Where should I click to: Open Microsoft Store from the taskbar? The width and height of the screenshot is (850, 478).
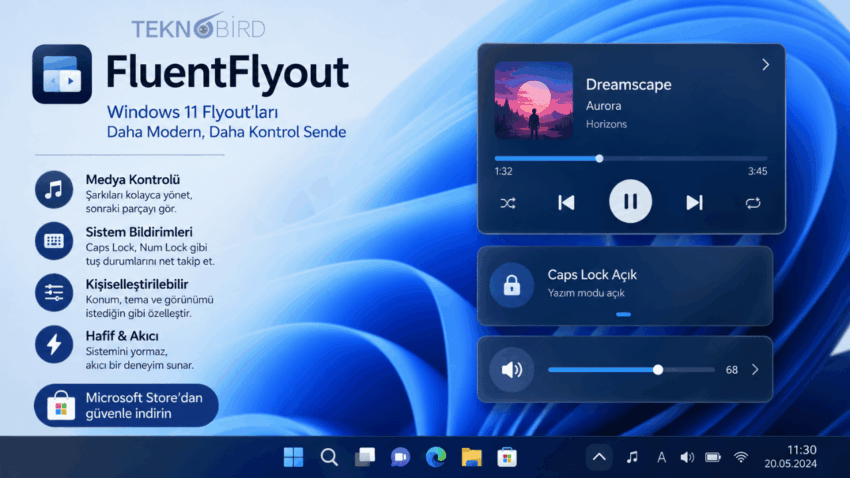[507, 457]
